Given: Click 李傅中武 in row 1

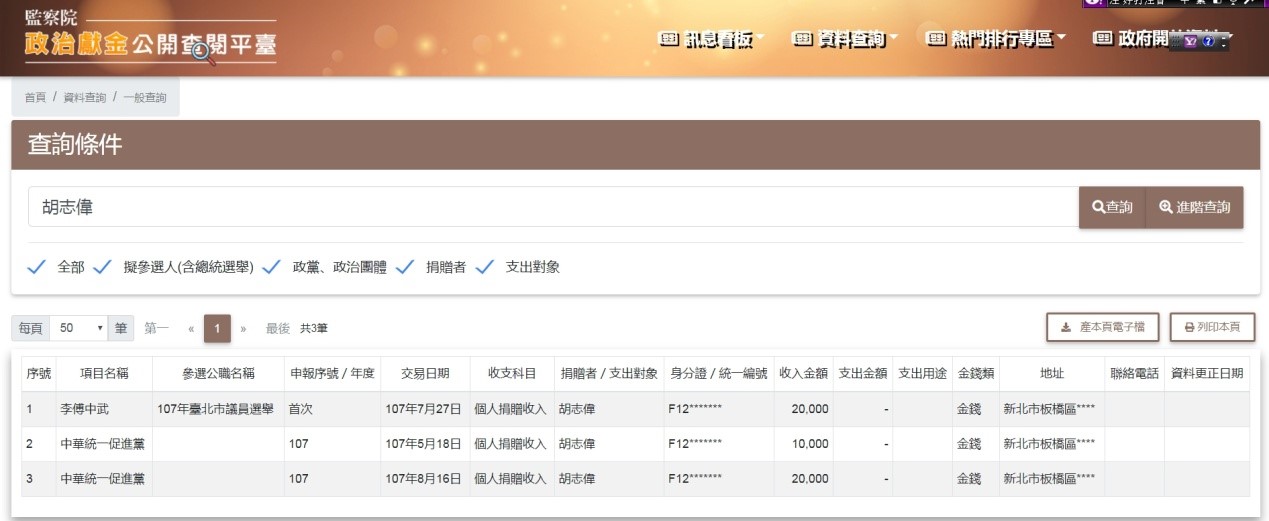Looking at the screenshot, I should (x=86, y=409).
